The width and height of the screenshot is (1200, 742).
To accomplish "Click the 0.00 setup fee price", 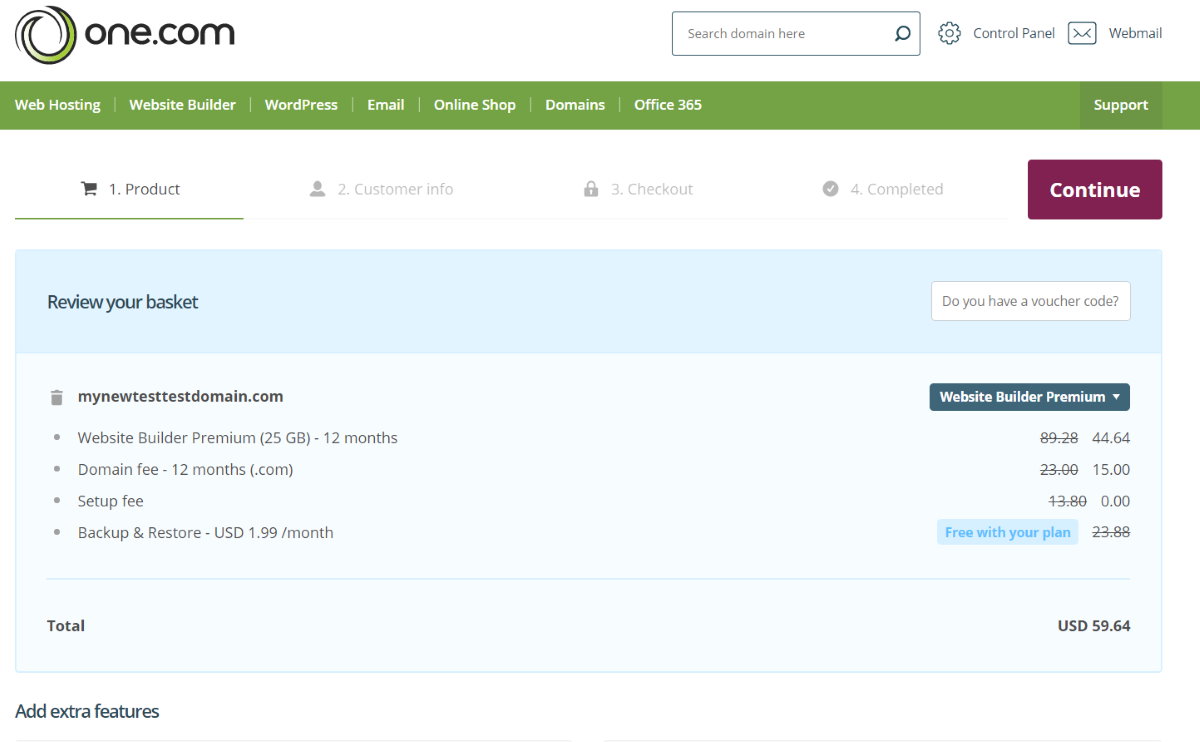I will [1115, 501].
